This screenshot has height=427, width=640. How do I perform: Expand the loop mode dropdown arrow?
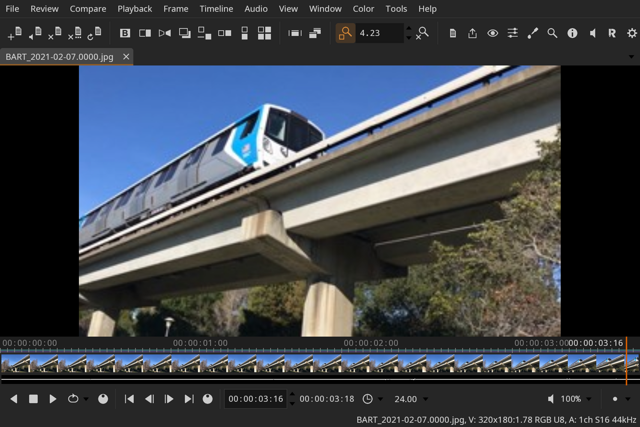[x=86, y=399]
